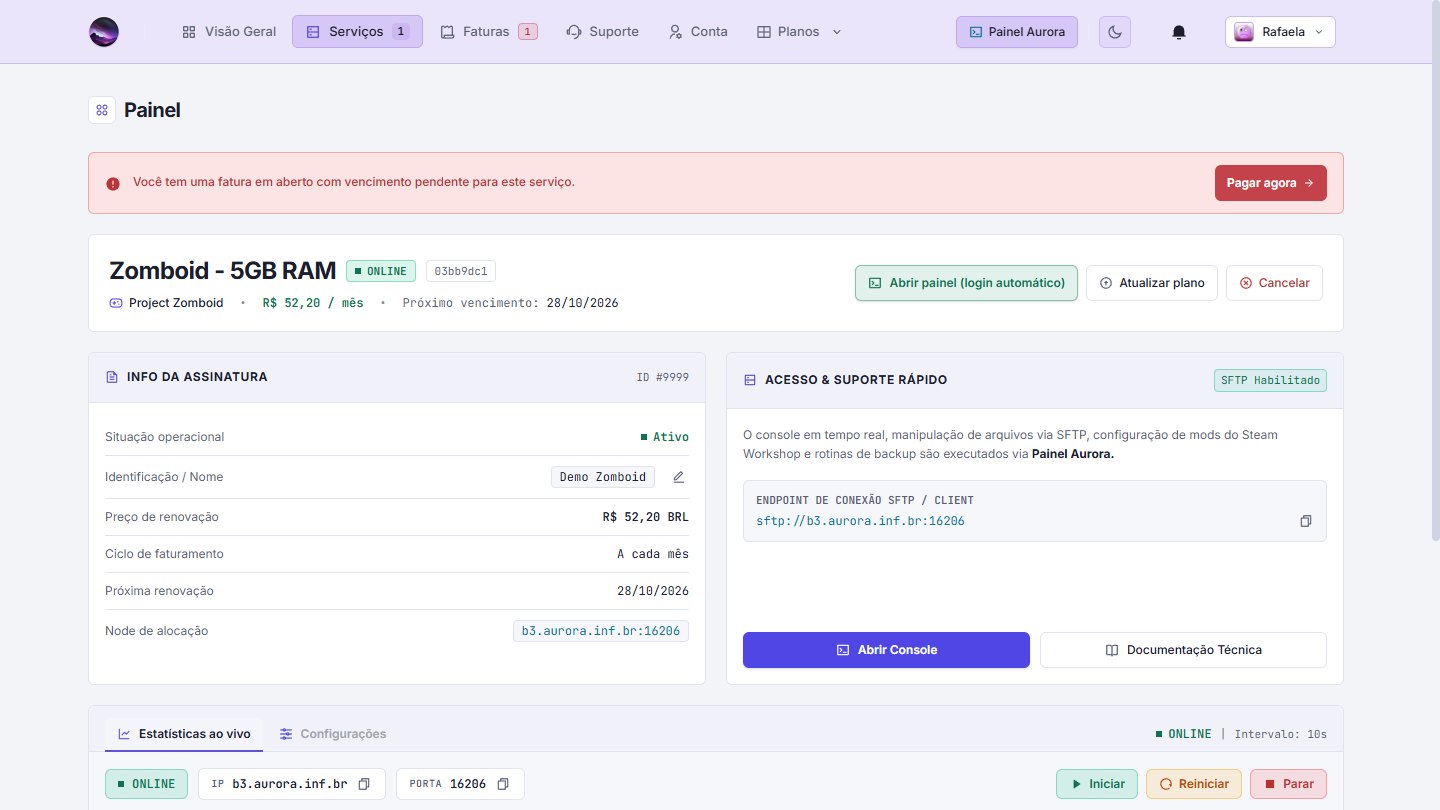Screen dimensions: 1440x810
Task: Click Pagar agora on the invoice alert
Action: pyautogui.click(x=1270, y=183)
